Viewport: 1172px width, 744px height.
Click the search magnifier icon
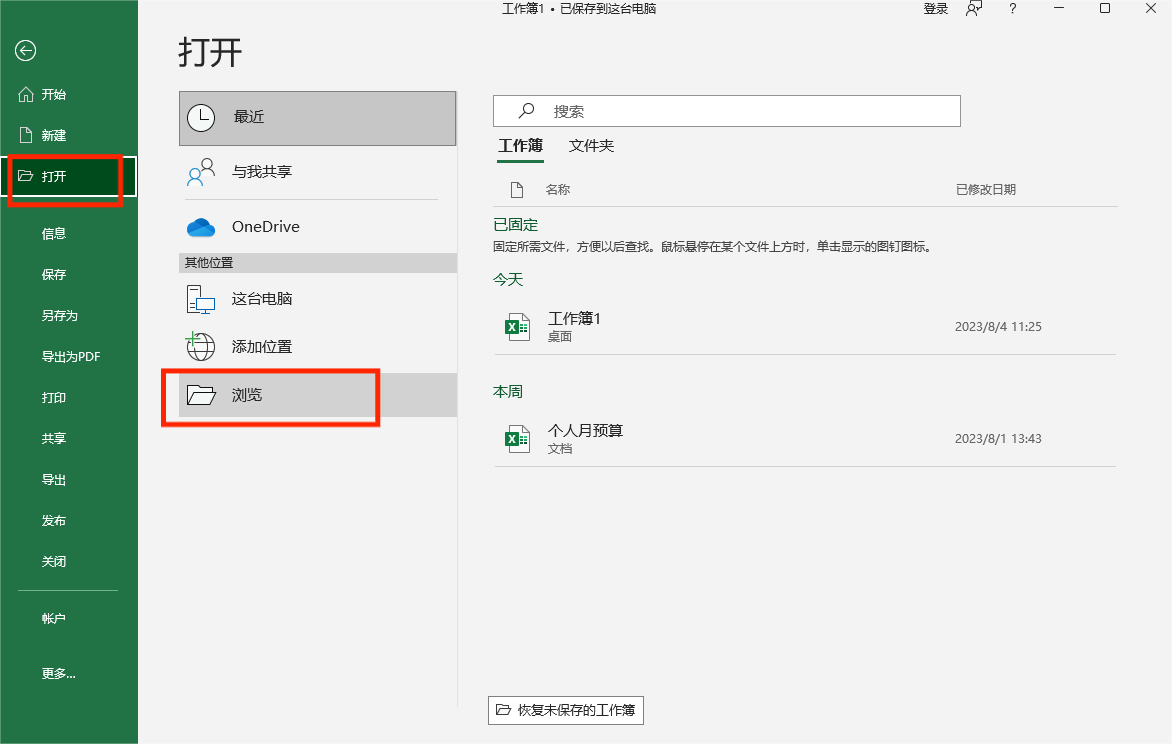coord(527,111)
